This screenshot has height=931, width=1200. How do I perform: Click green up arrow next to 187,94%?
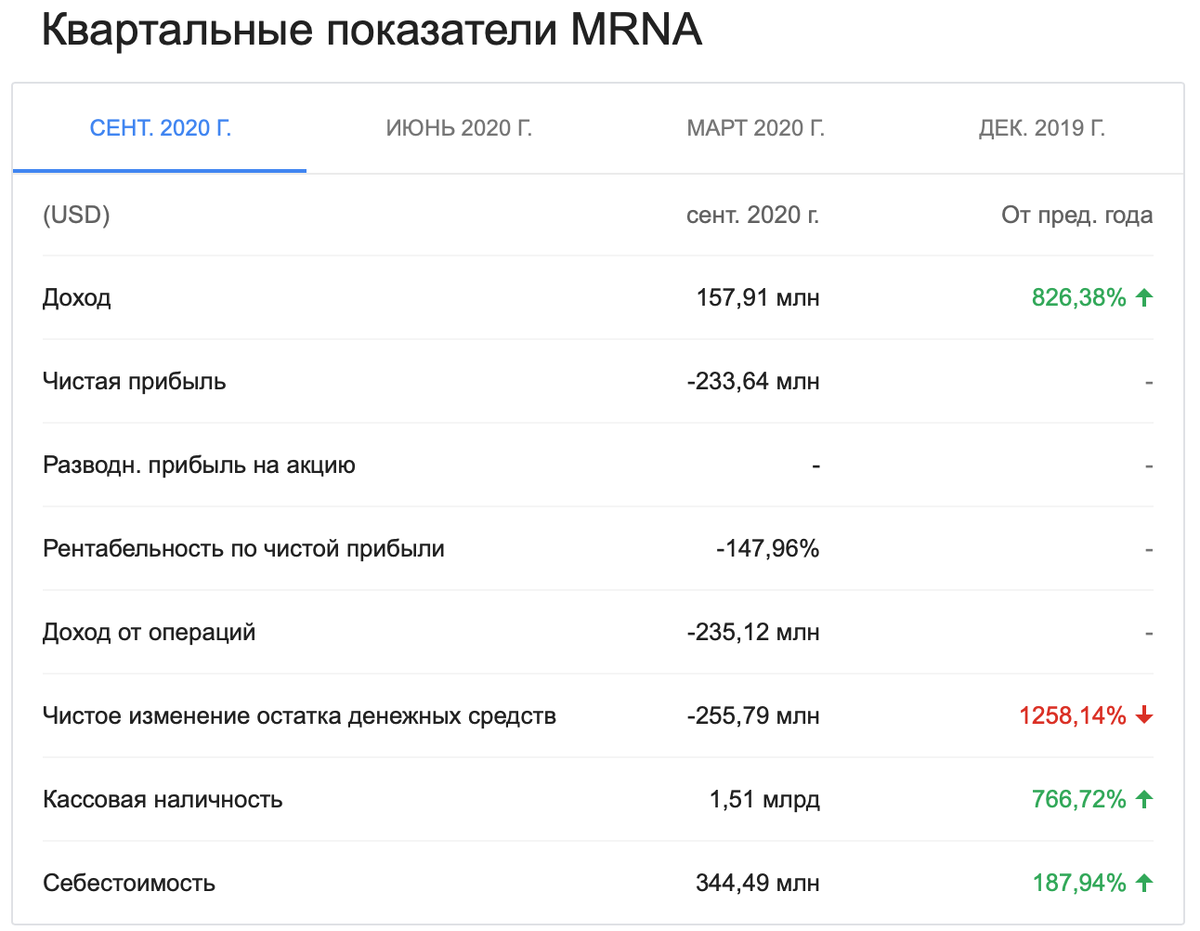pyautogui.click(x=1145, y=883)
